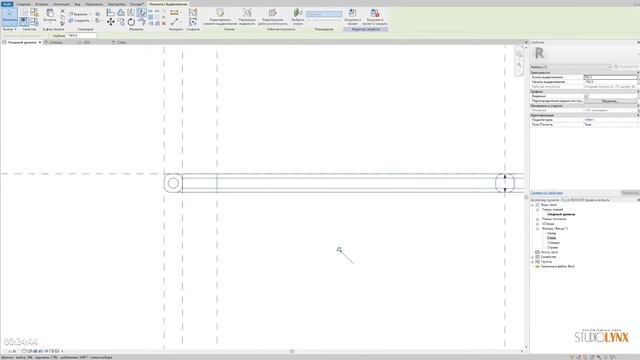Click the Глубина depth input field

(x=81, y=36)
